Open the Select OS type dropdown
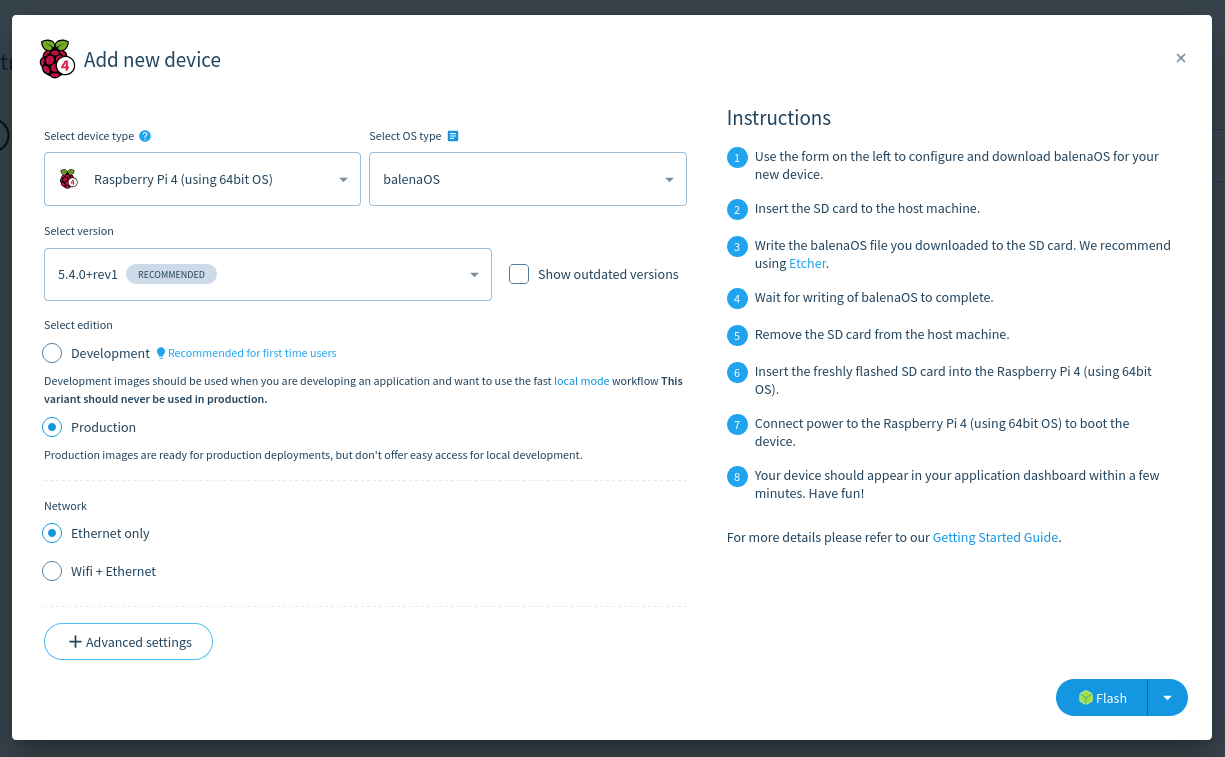This screenshot has height=757, width=1225. coord(528,179)
